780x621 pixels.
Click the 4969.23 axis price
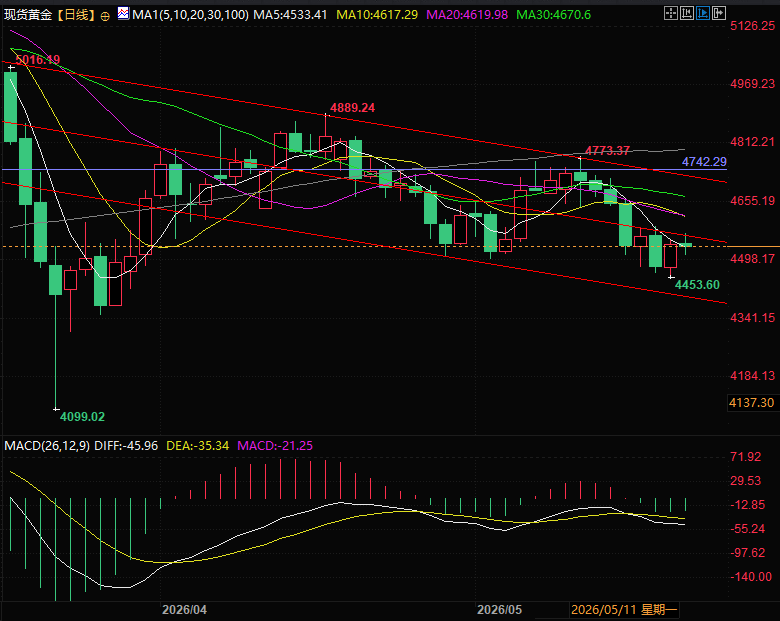753,84
